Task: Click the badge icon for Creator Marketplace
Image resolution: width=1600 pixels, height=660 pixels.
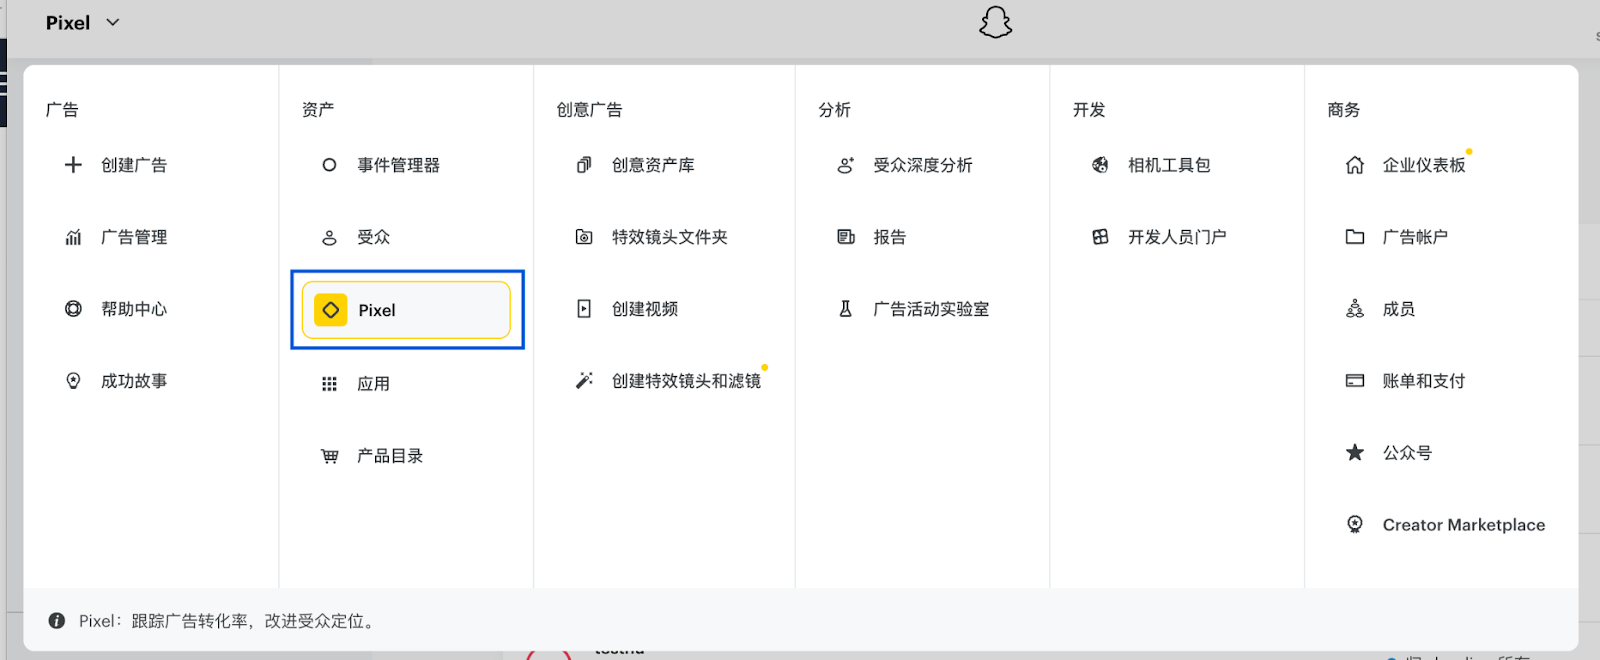Action: click(x=1355, y=524)
